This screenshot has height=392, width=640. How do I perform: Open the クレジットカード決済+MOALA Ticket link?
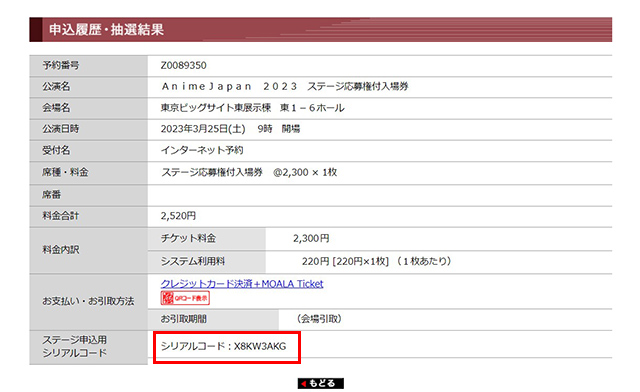pyautogui.click(x=242, y=283)
